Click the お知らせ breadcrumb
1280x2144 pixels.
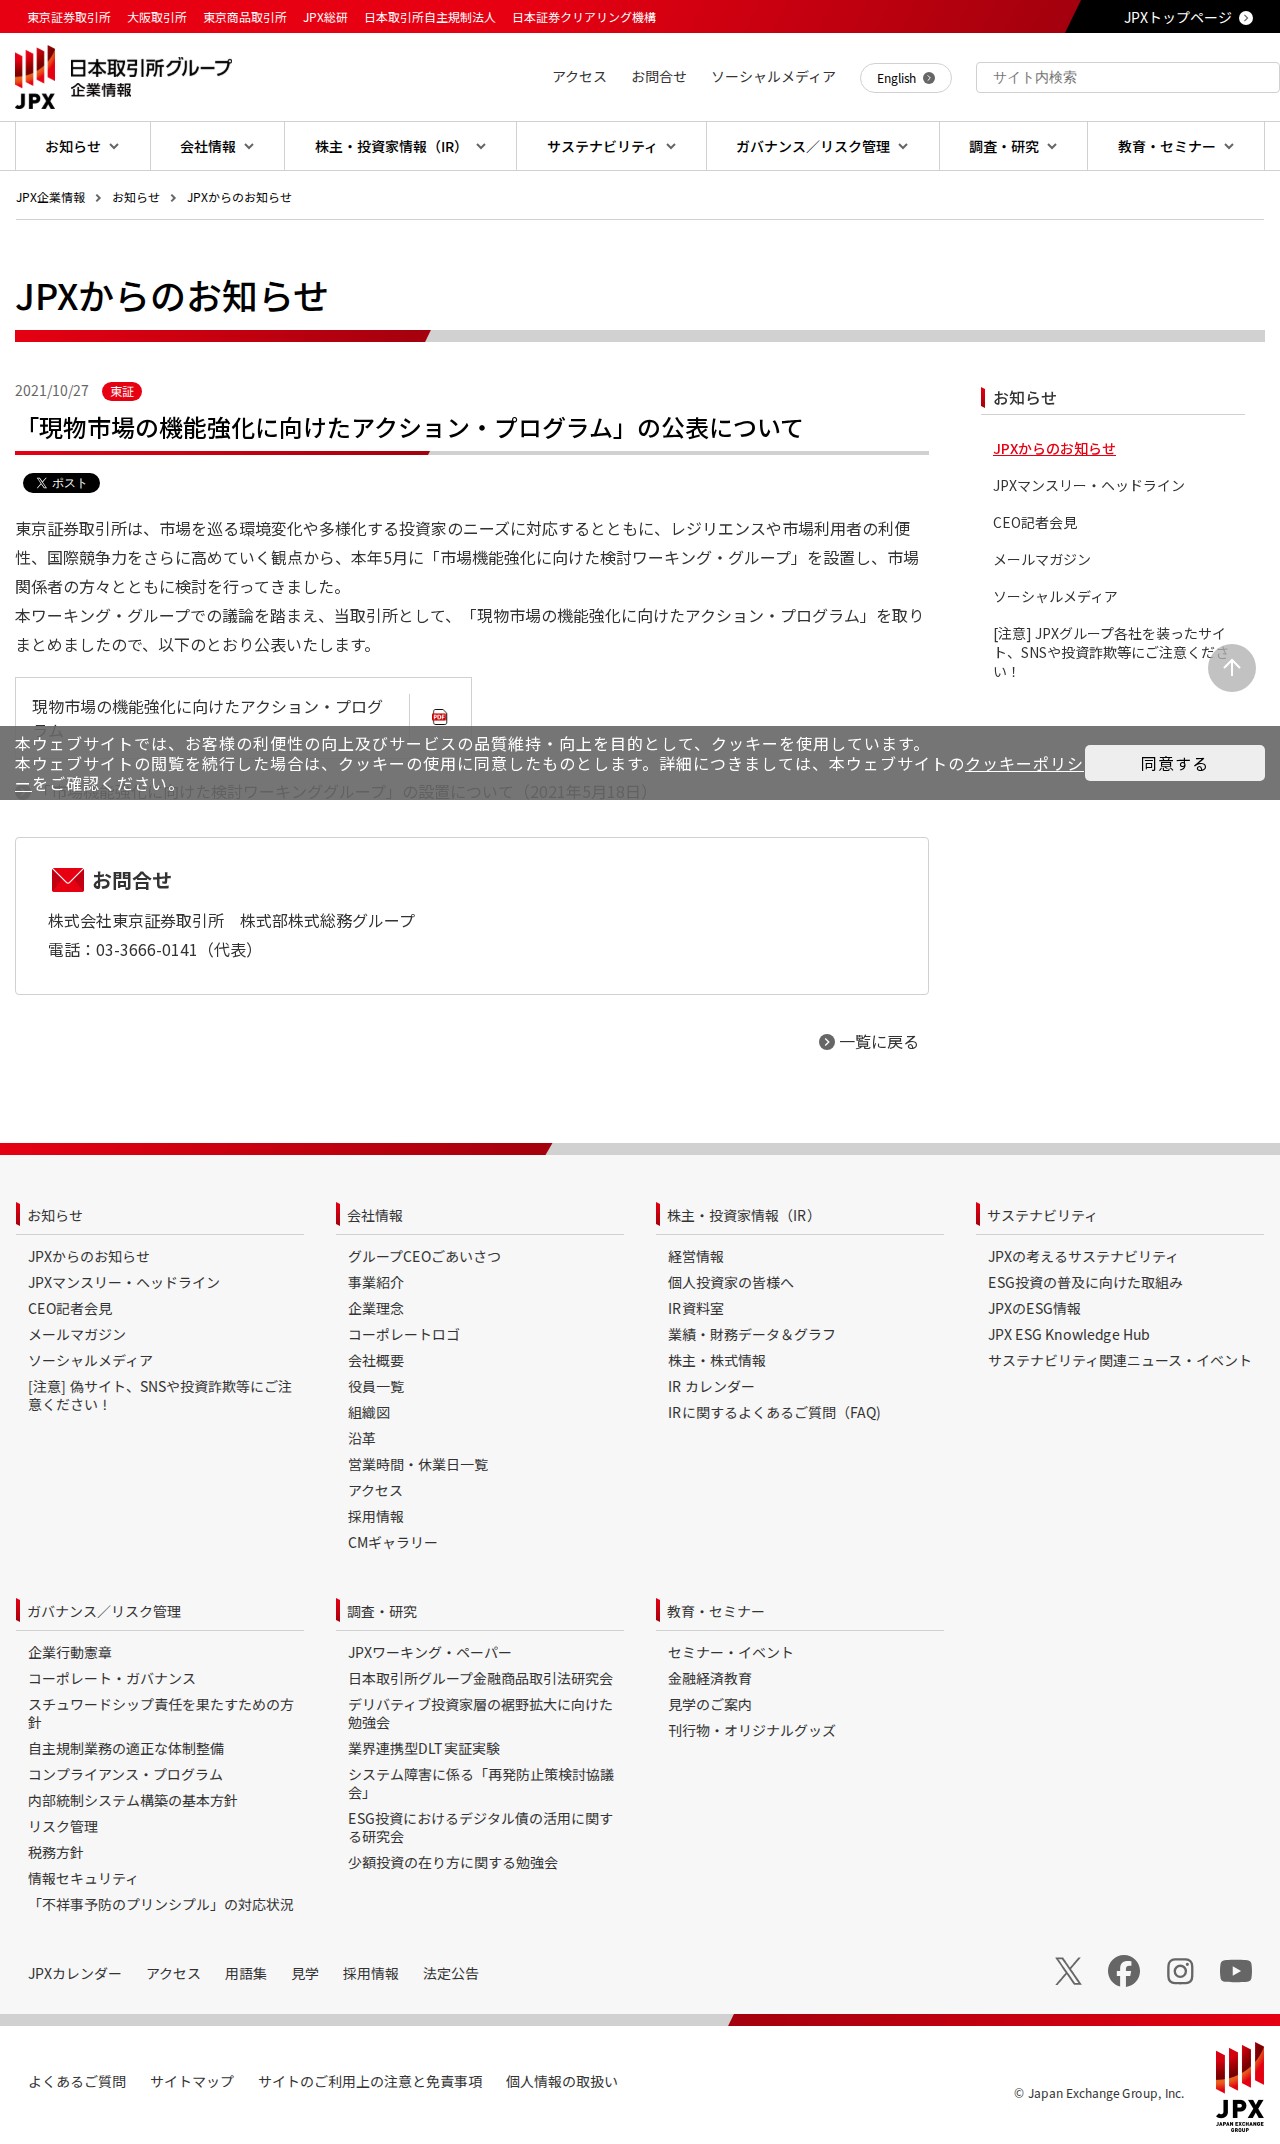pos(136,198)
